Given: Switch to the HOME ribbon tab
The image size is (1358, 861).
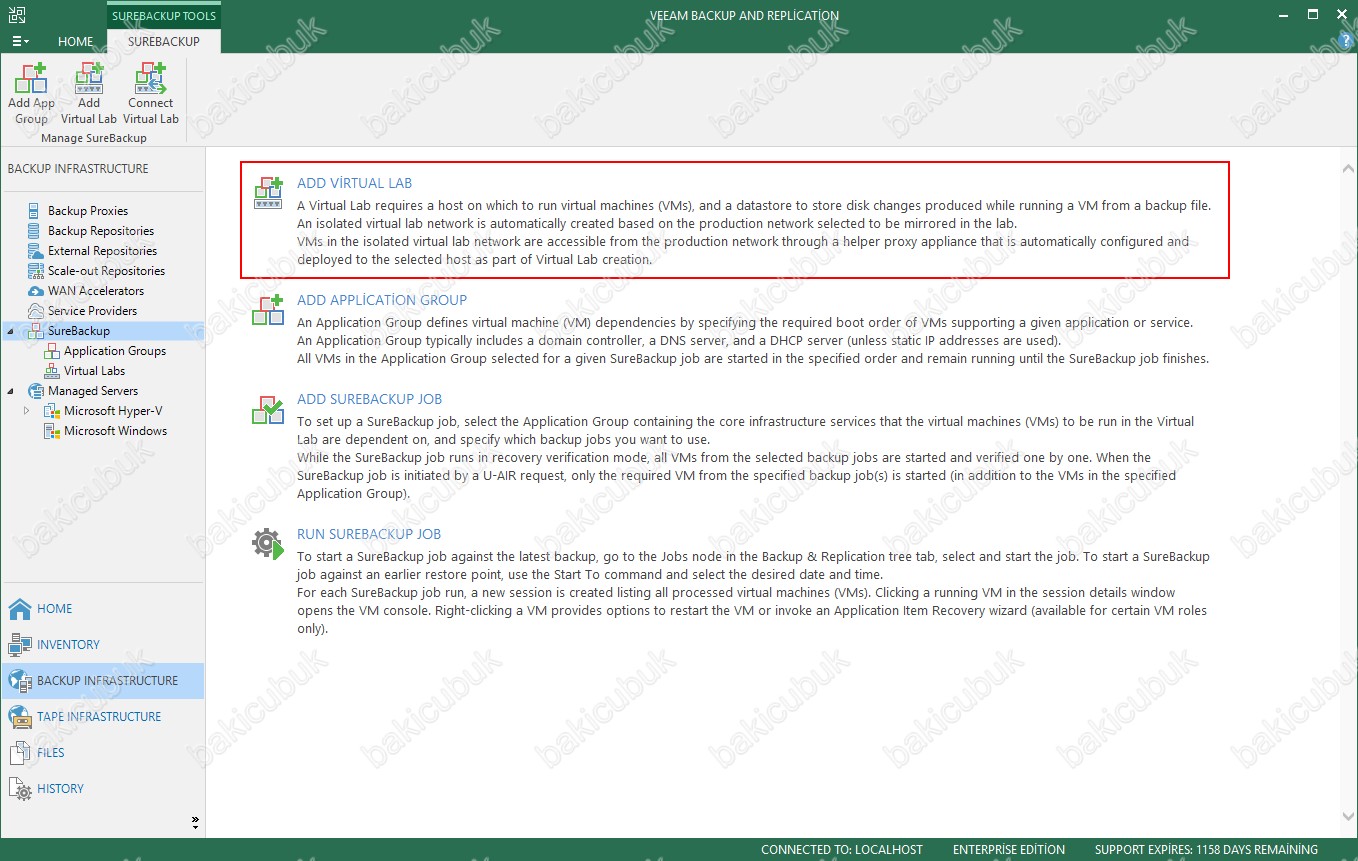Looking at the screenshot, I should pos(75,42).
